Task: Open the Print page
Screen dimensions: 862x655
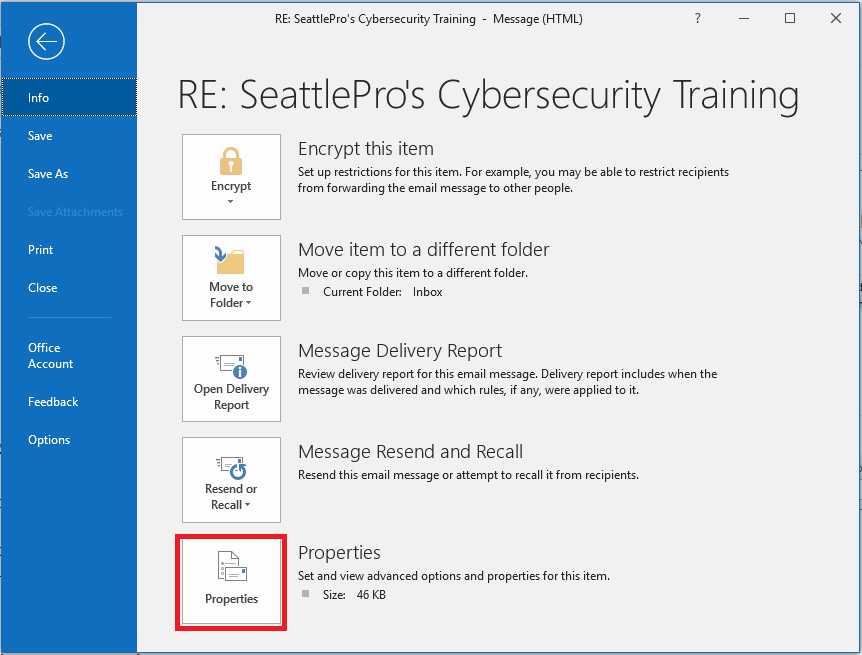Action: (x=69, y=250)
